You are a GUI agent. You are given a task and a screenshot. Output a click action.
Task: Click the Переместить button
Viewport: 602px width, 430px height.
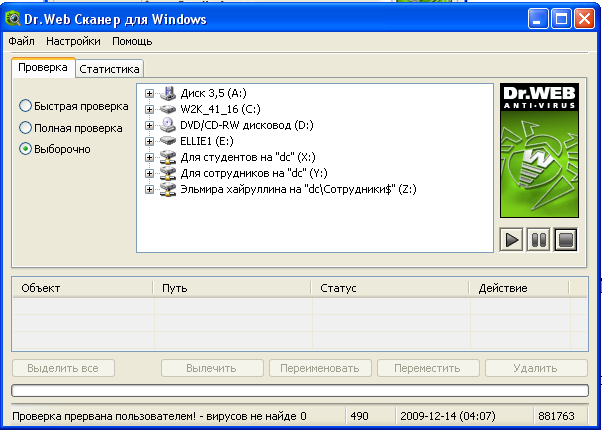[428, 368]
